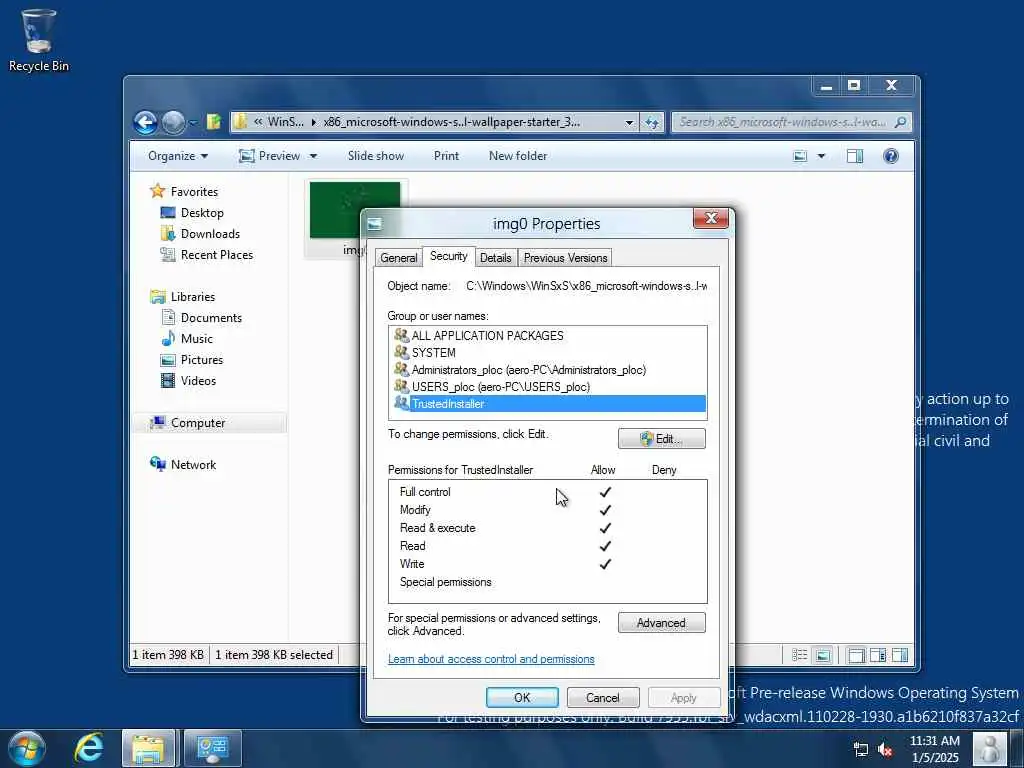Click the muted volume tray icon
The width and height of the screenshot is (1024, 768).
tap(886, 750)
